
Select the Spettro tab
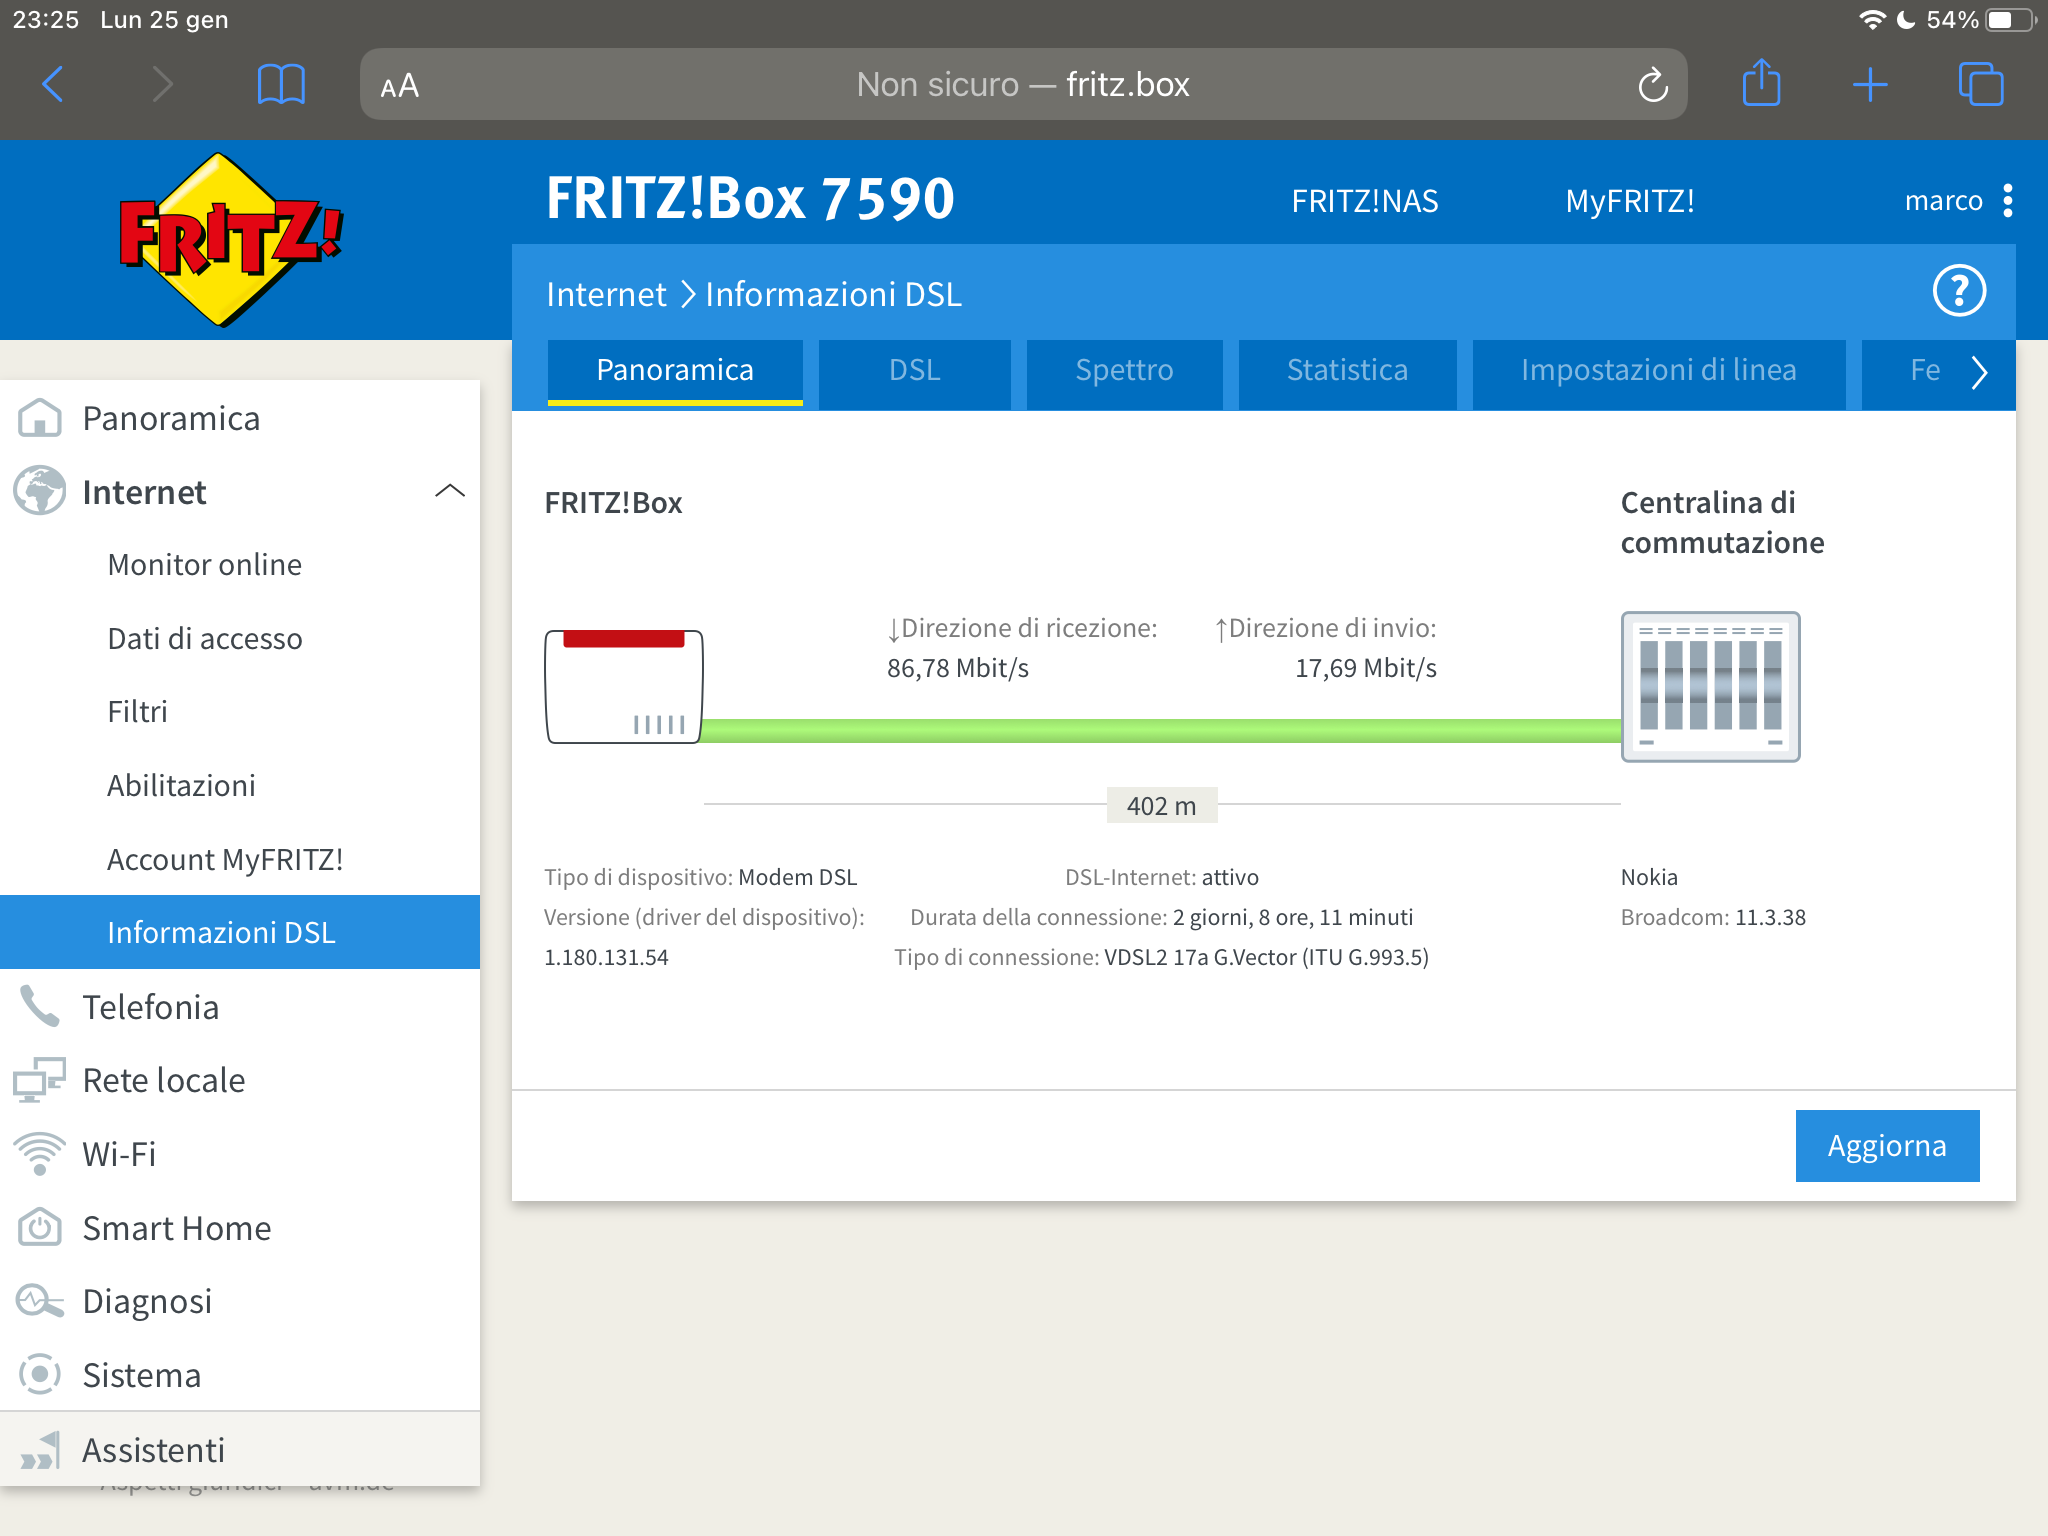point(1122,369)
